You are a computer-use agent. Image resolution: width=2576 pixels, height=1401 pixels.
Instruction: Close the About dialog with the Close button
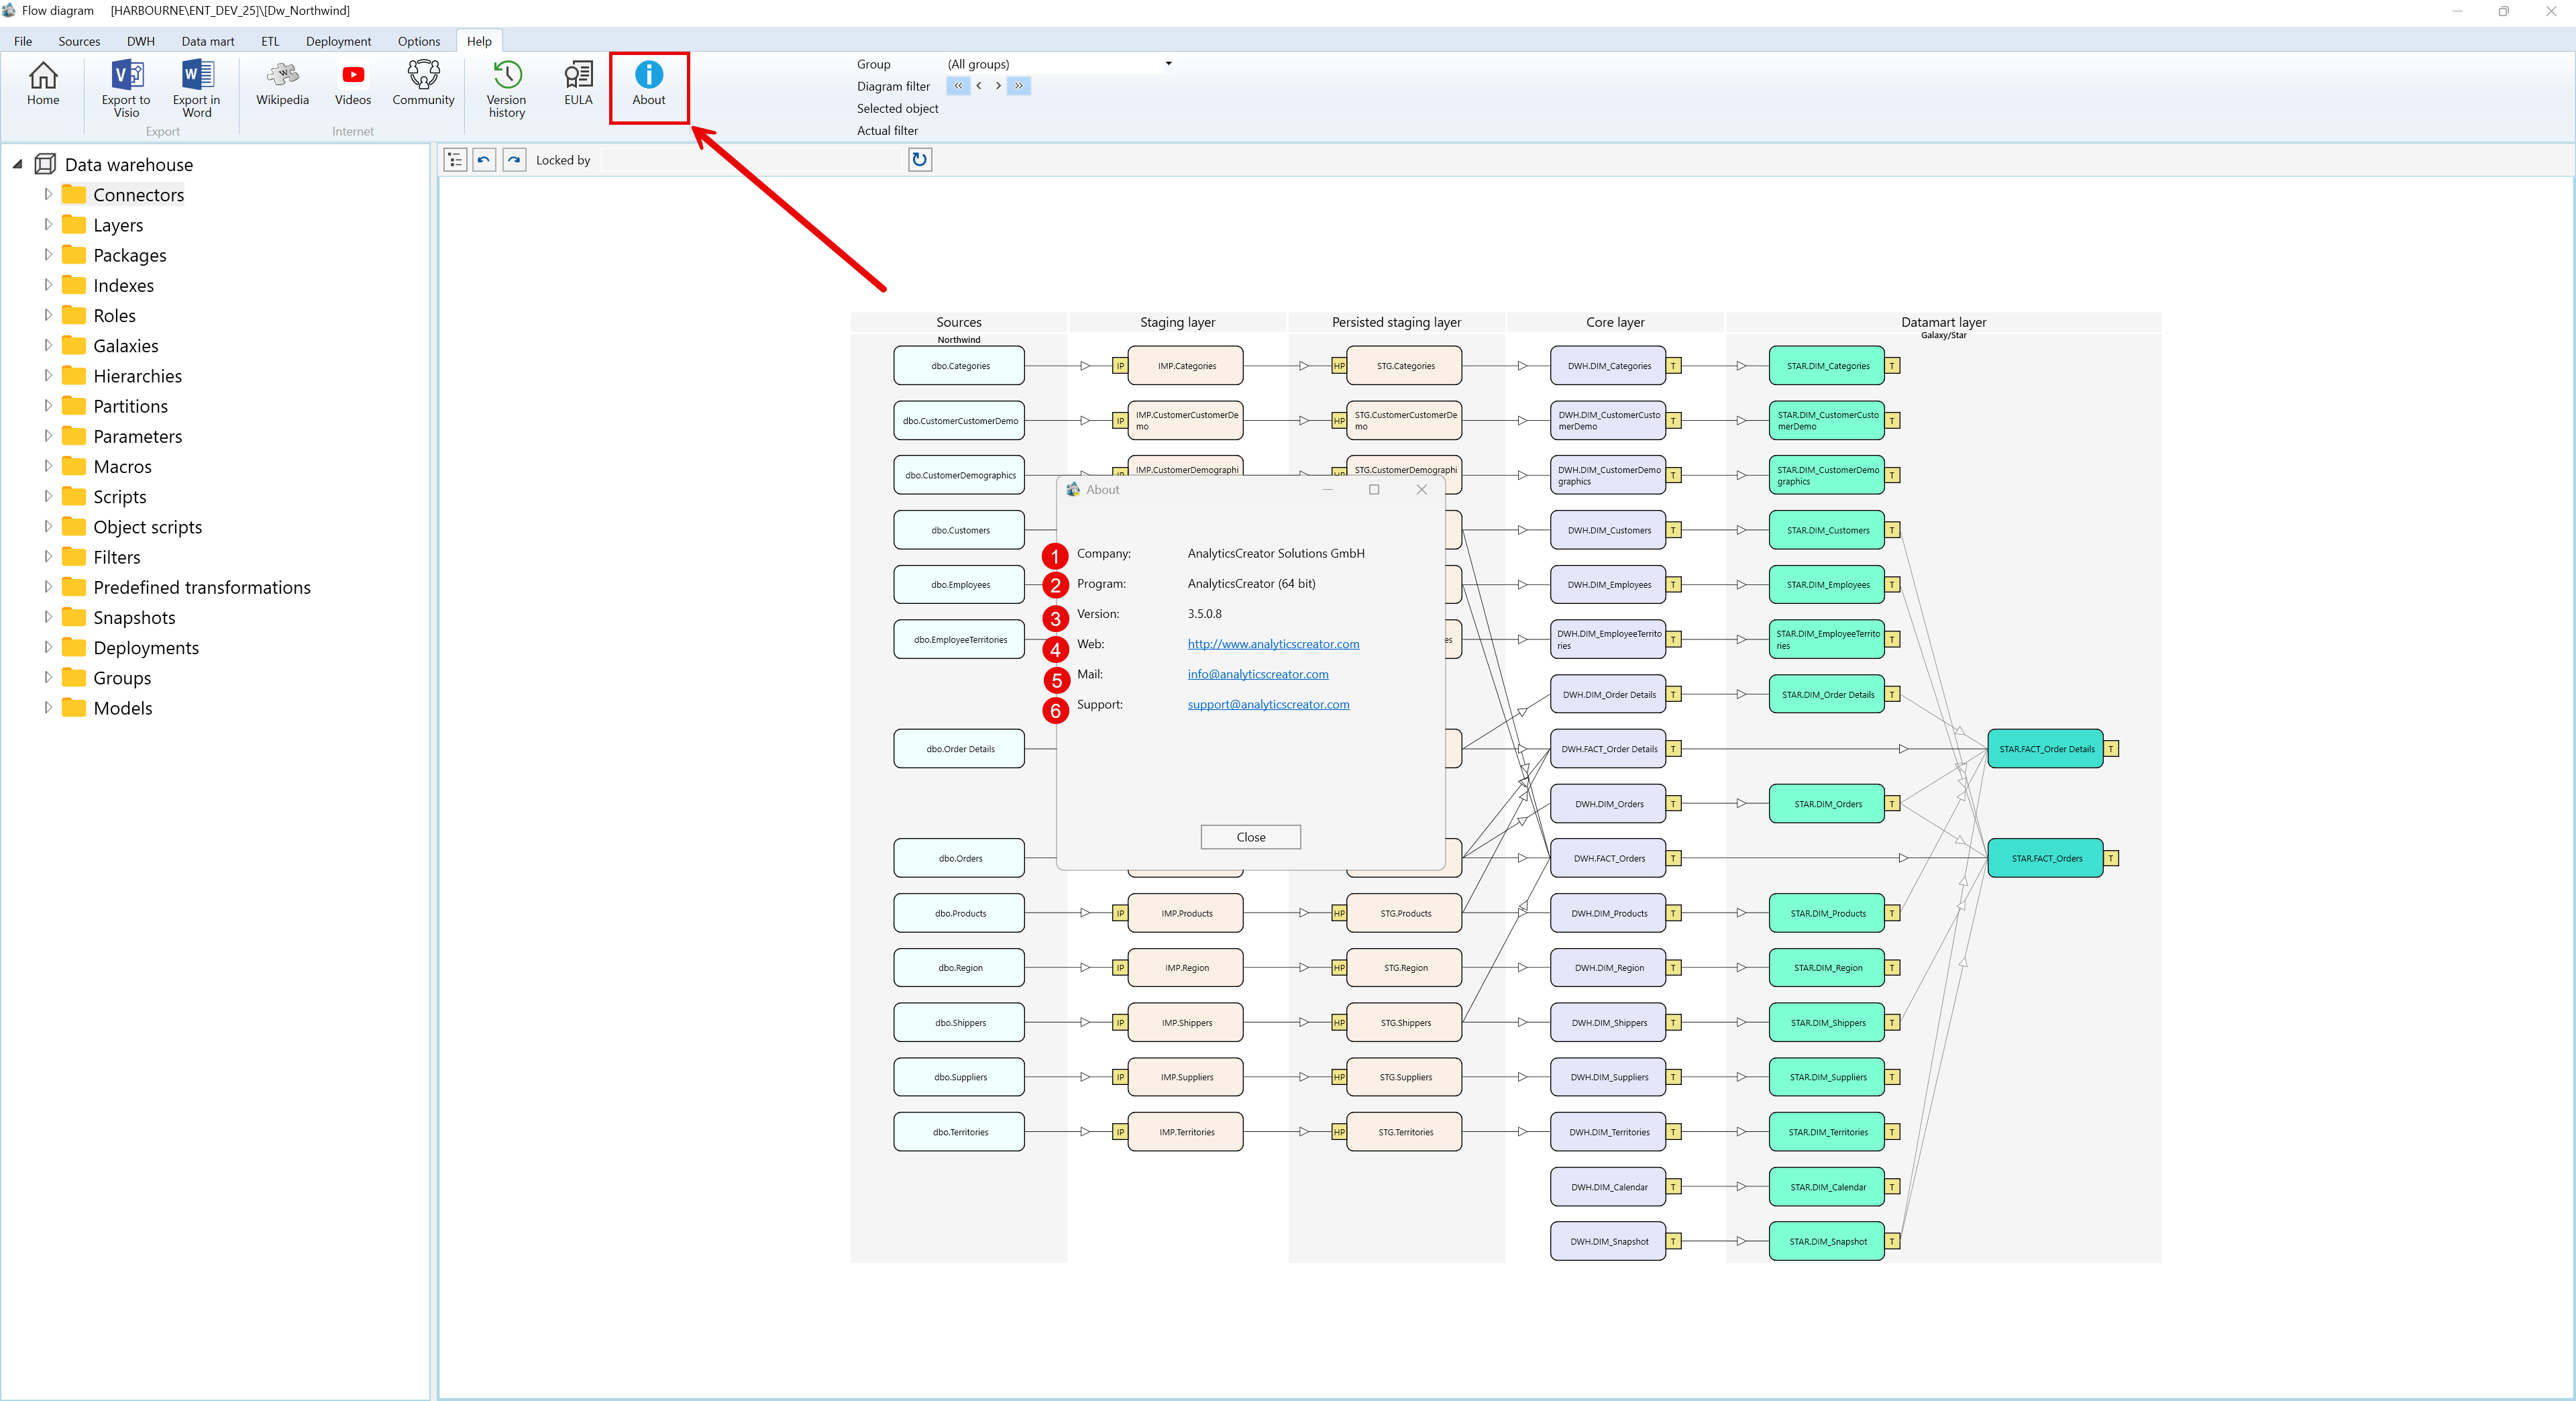pos(1250,837)
